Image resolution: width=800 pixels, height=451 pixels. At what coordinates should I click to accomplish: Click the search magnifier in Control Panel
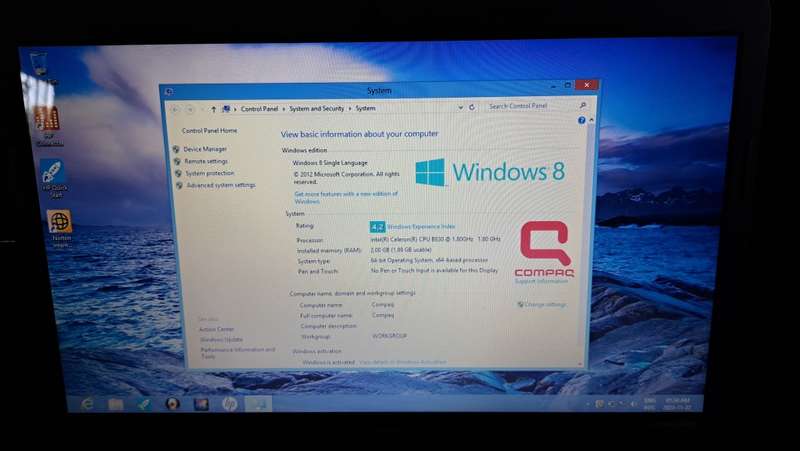(583, 105)
